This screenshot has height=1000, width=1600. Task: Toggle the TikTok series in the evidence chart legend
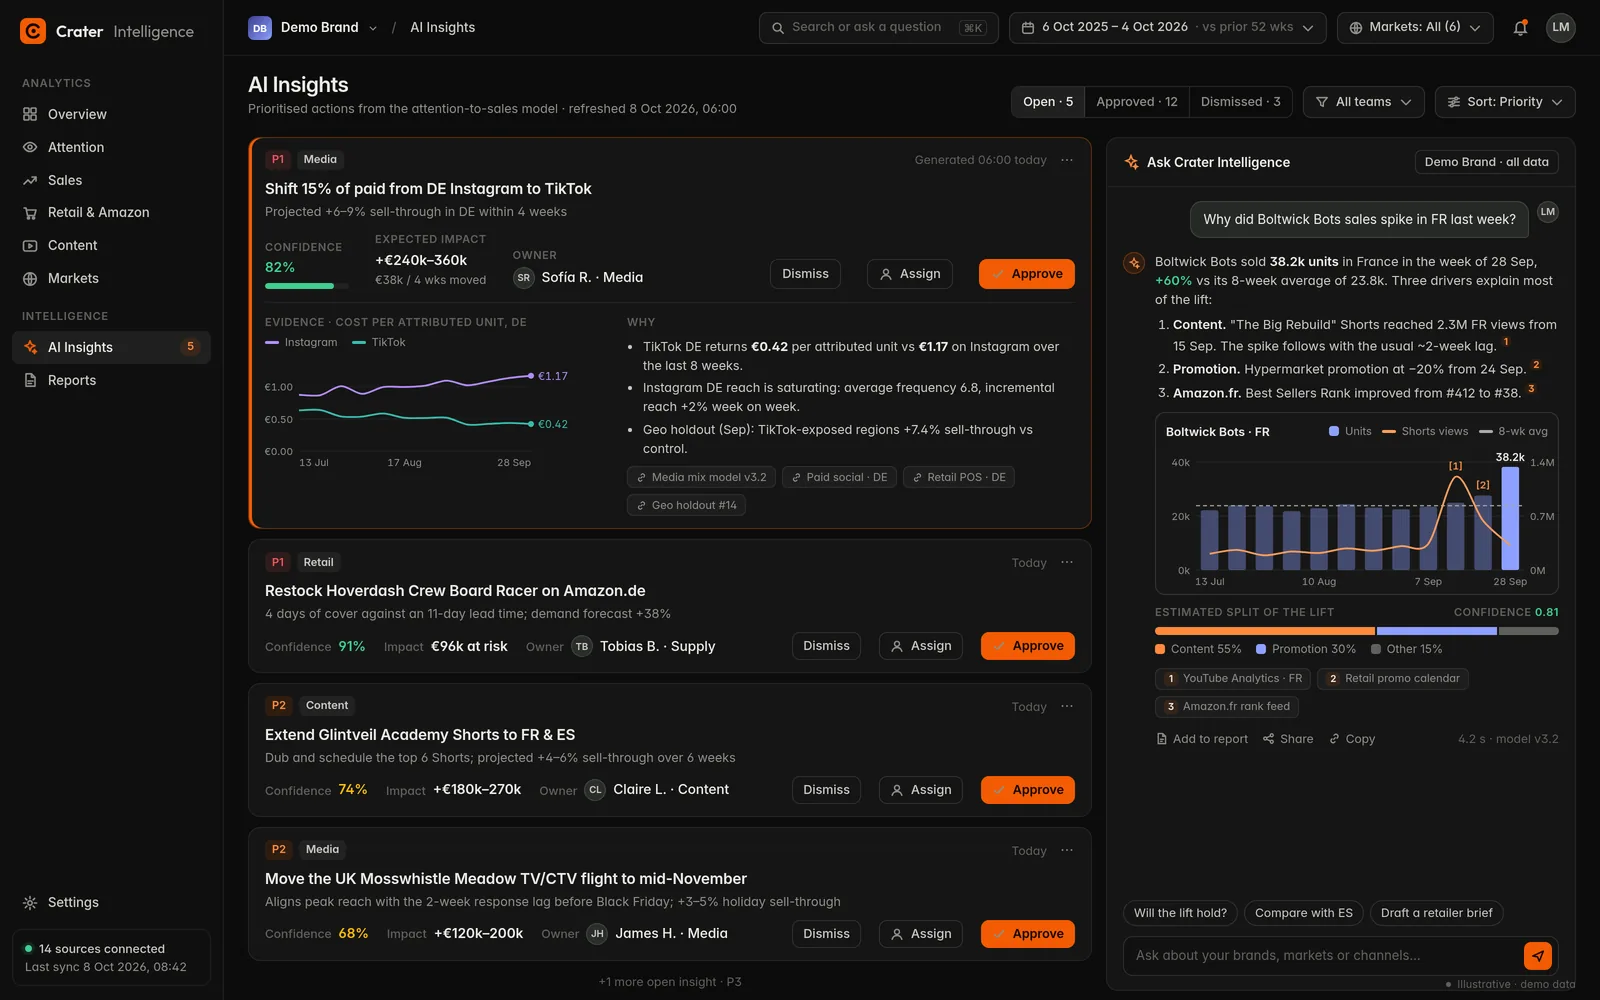(379, 342)
